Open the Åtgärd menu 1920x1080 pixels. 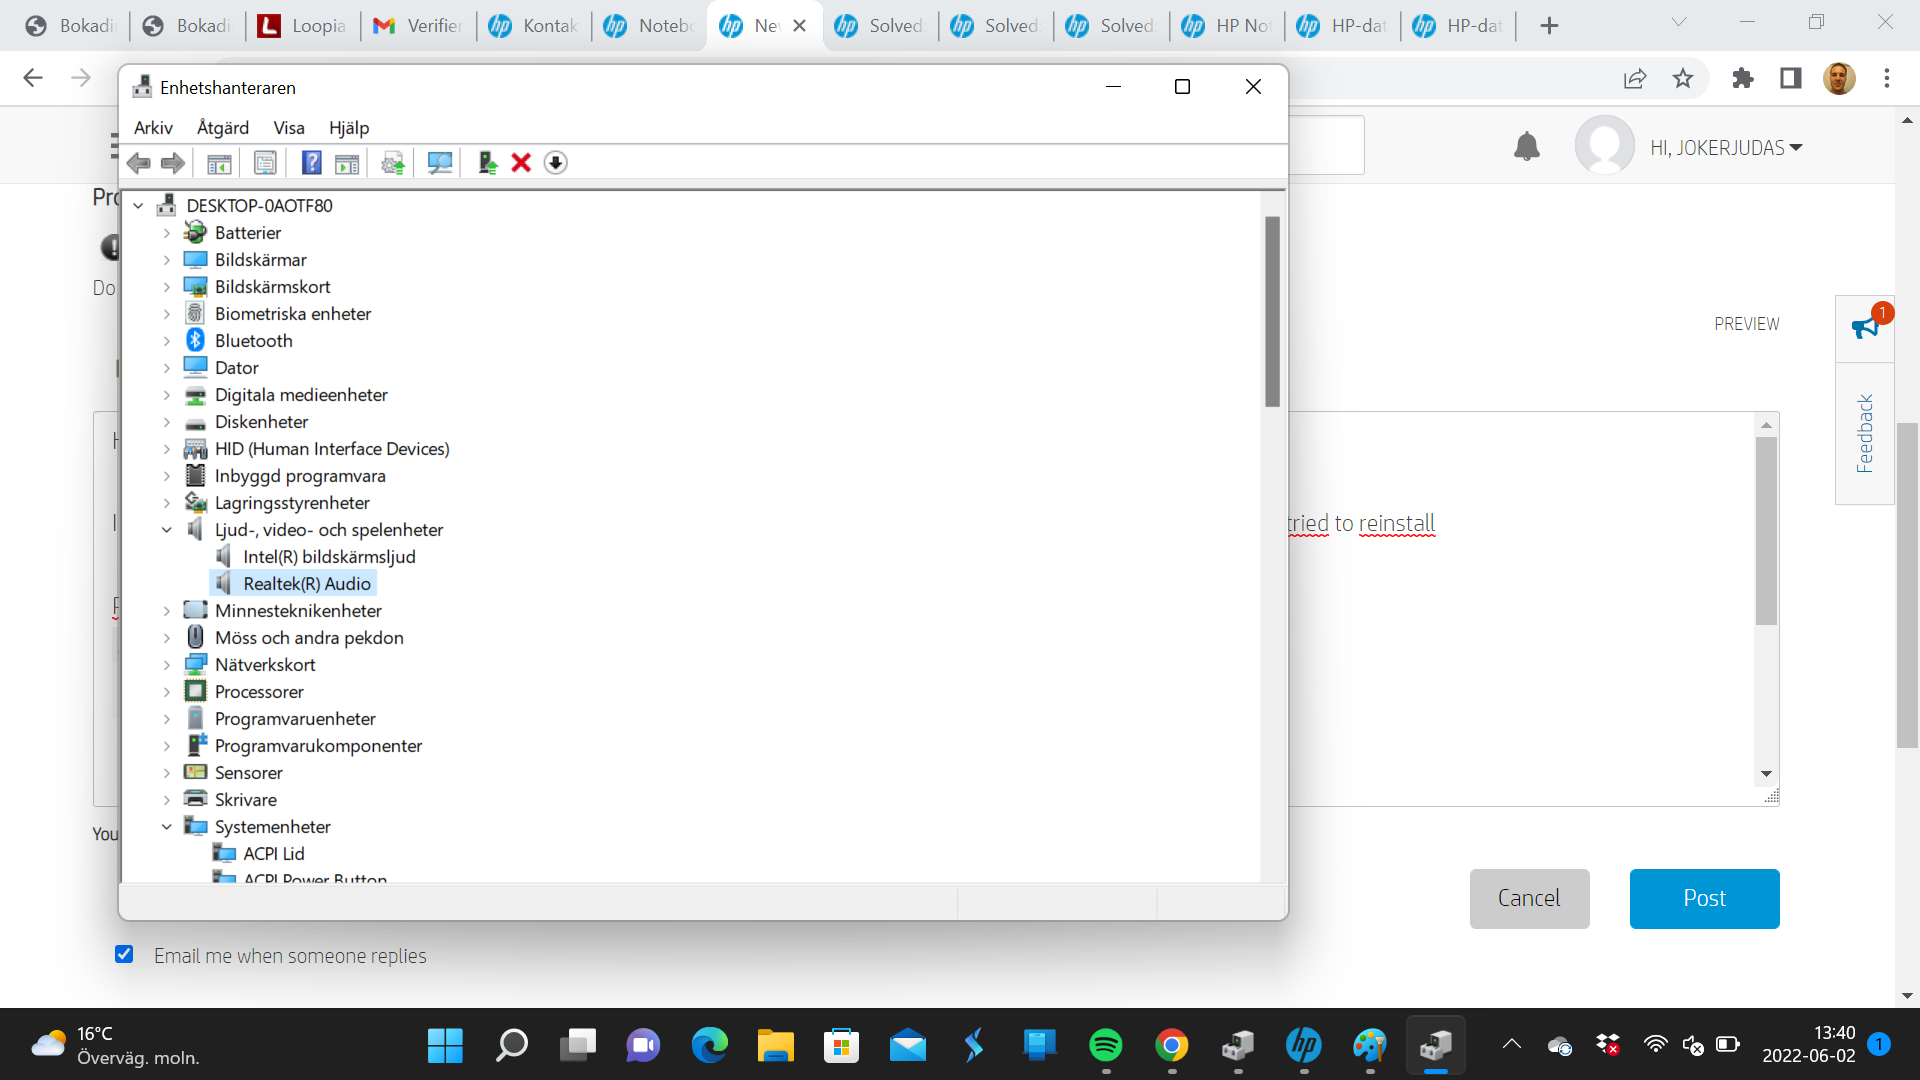(x=221, y=127)
